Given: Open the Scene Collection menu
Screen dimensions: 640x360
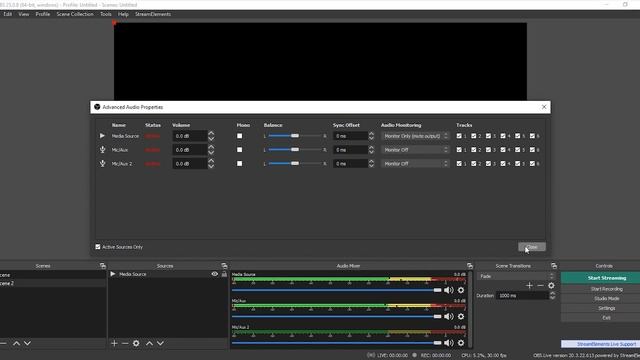Looking at the screenshot, I should tap(75, 14).
